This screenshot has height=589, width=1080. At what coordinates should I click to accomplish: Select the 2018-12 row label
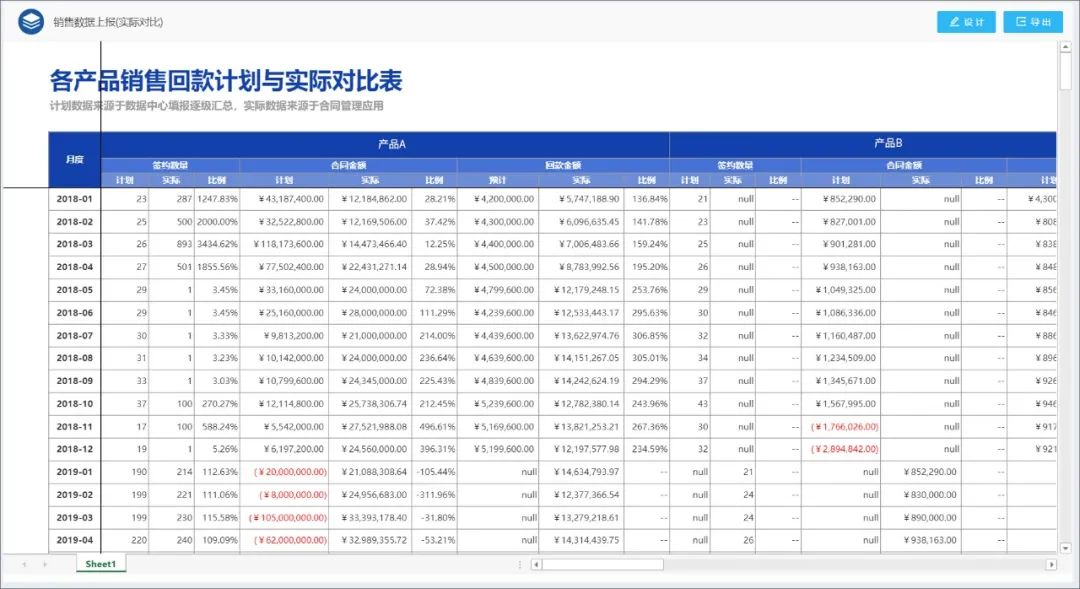click(74, 449)
